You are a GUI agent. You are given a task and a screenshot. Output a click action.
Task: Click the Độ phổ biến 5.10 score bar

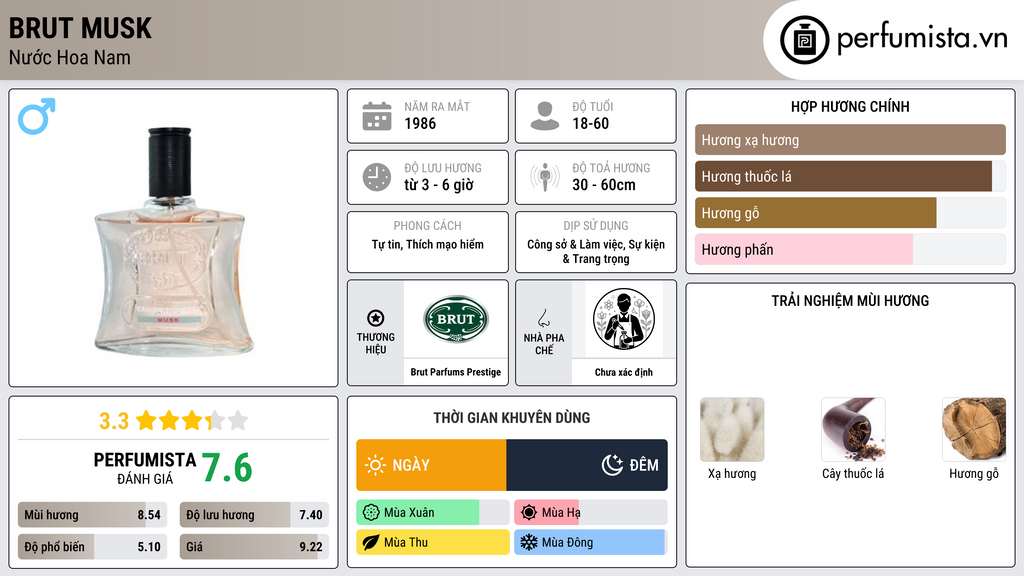92,547
